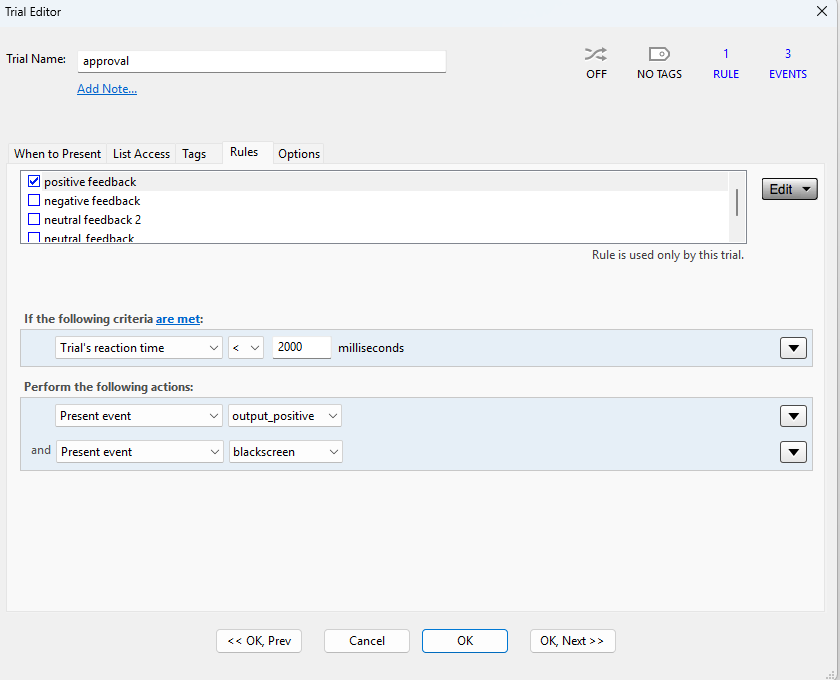840x680 pixels.
Task: Open the less-than comparison operator dropdown
Action: 245,348
